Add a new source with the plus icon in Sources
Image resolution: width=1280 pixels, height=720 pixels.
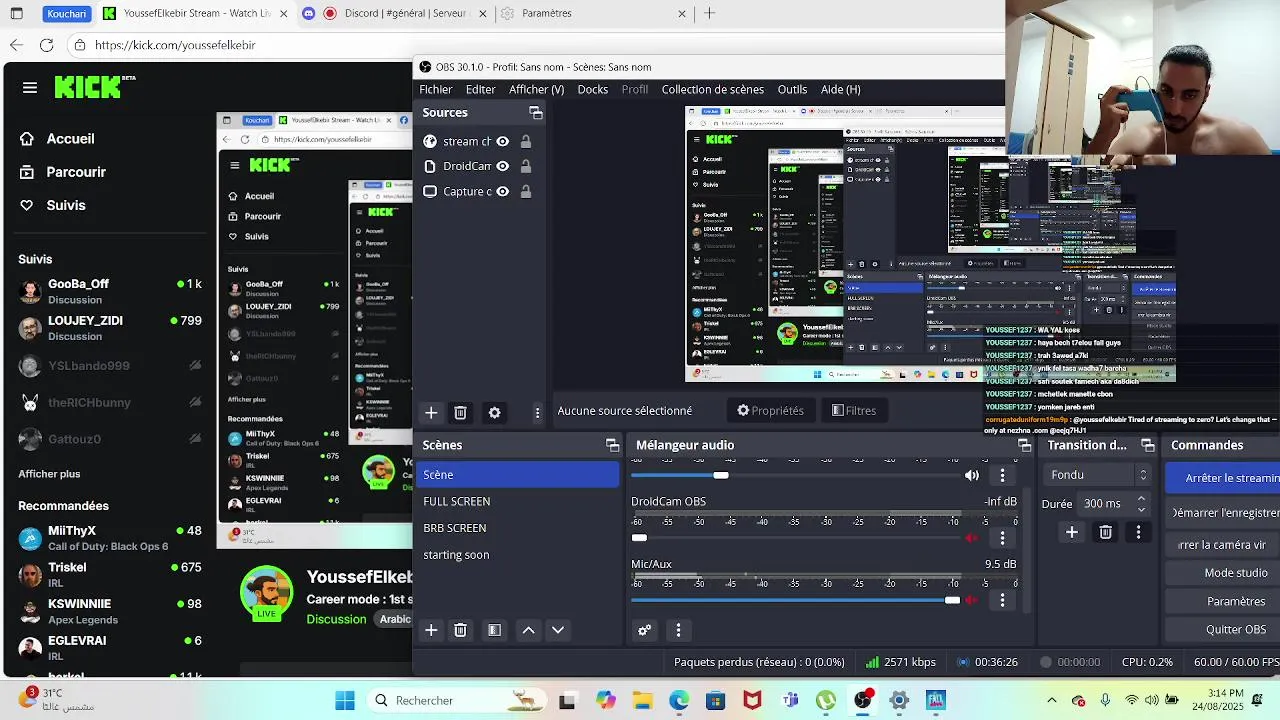pos(431,412)
